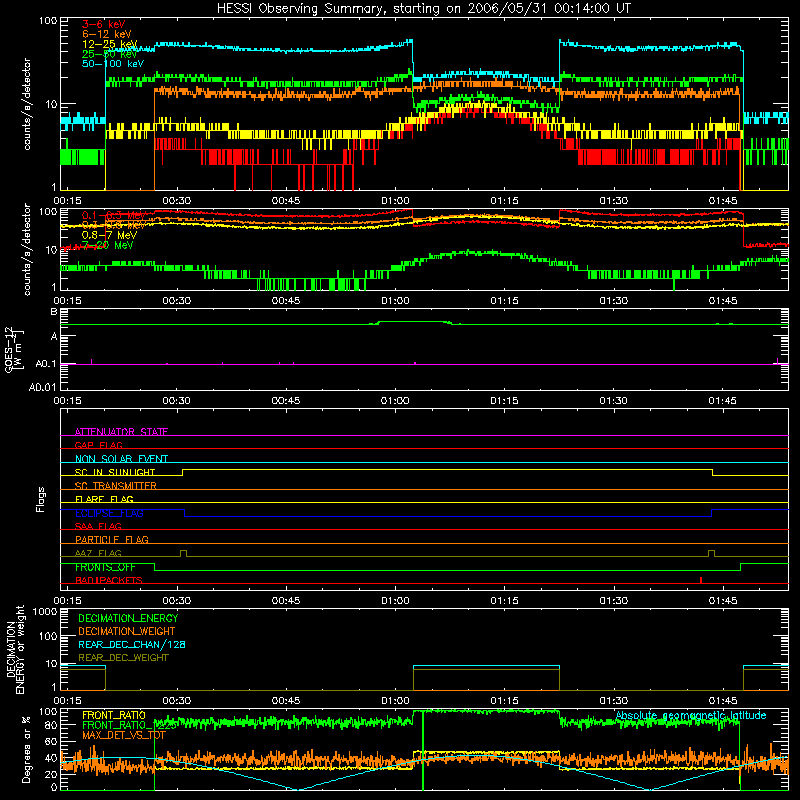Click the PARTICLE_FLAG label
Screen dimensions: 800x800
(112, 539)
